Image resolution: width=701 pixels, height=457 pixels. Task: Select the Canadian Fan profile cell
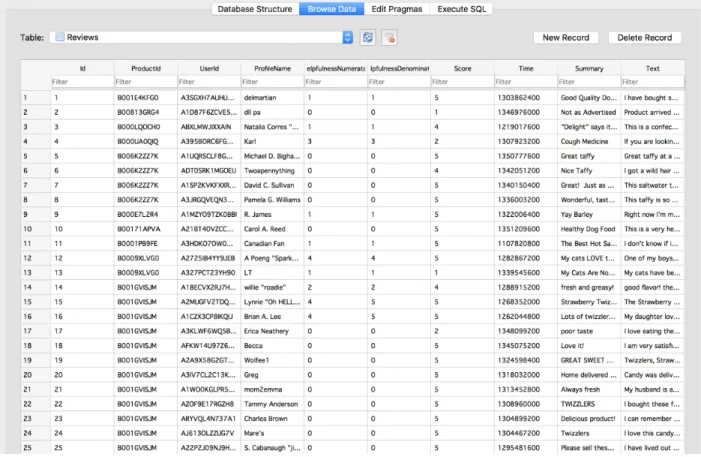272,244
